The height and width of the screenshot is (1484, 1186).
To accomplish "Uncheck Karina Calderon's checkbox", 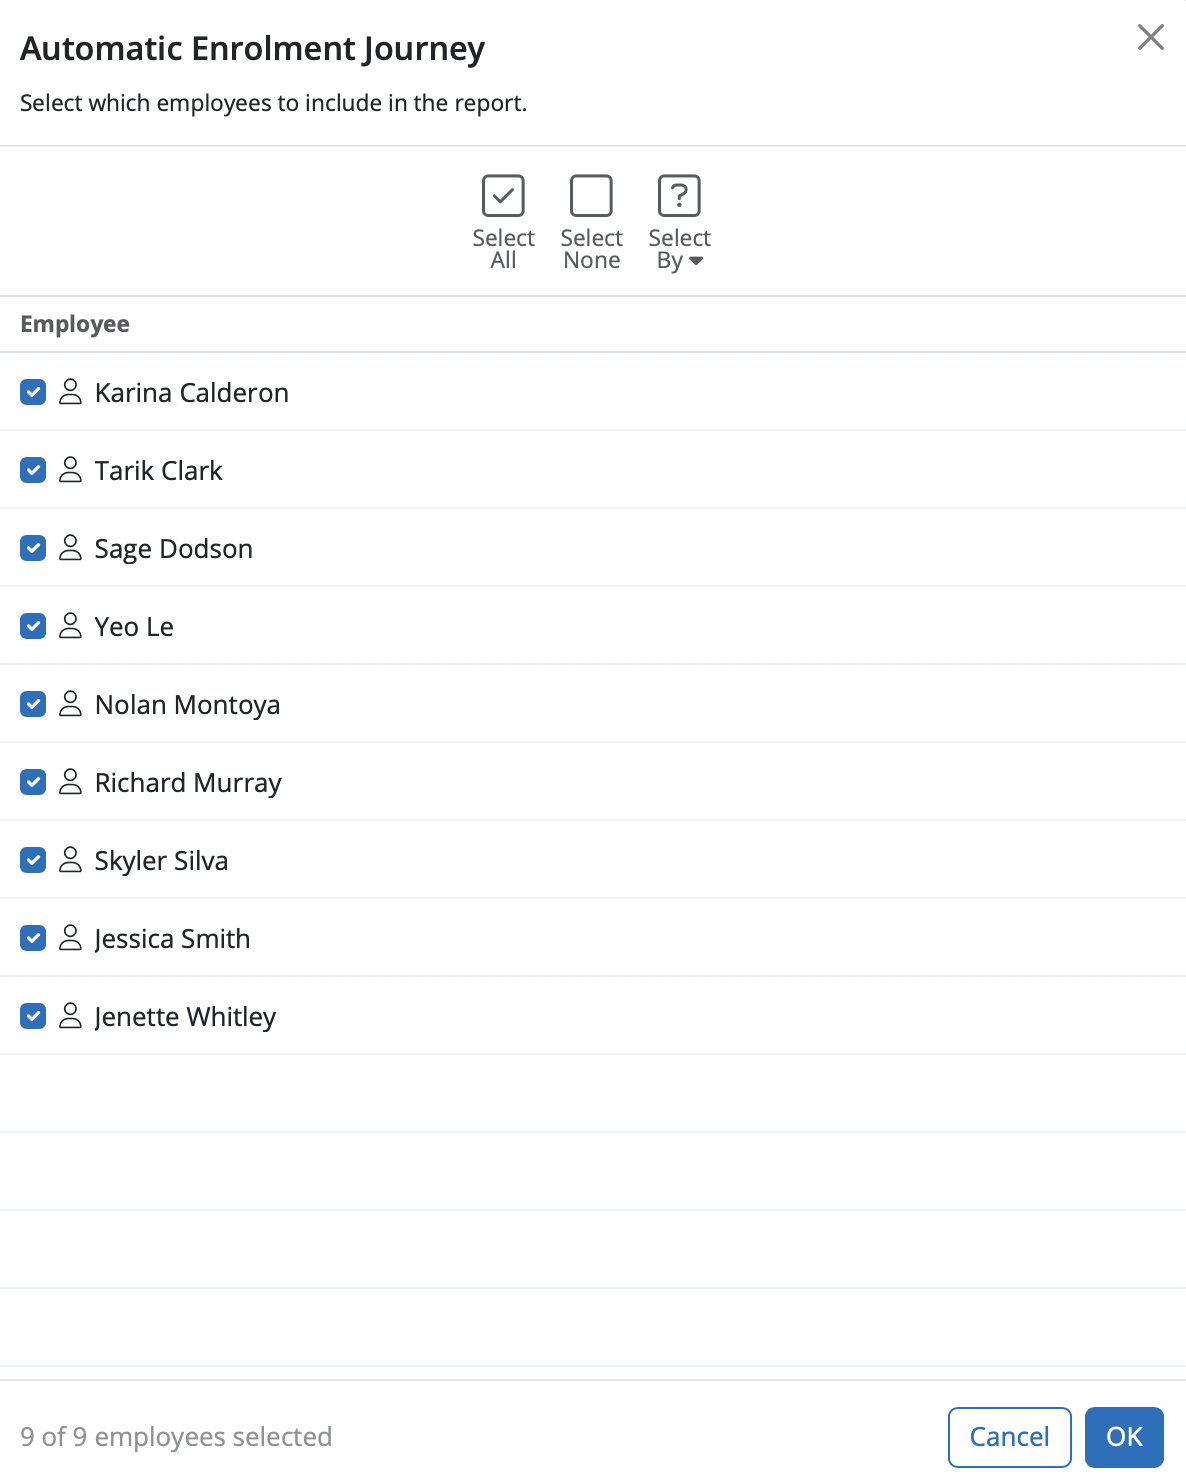I will pos(33,392).
